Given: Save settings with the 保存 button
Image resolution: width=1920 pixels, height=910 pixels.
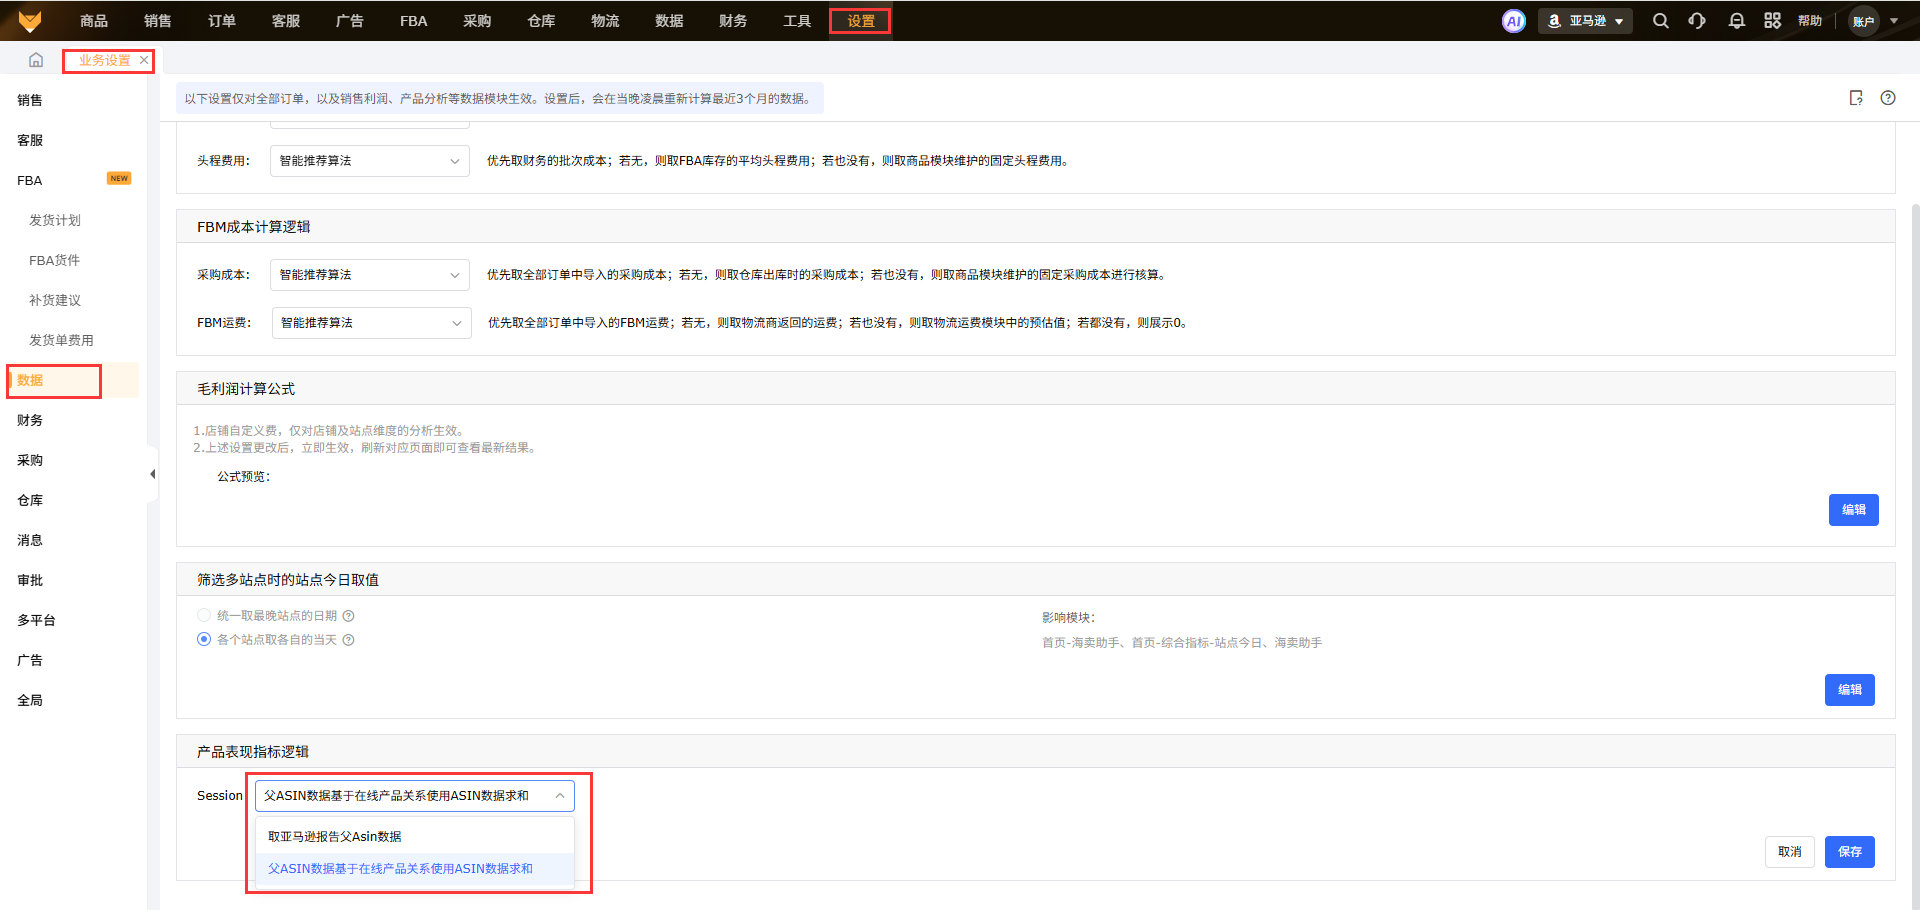Looking at the screenshot, I should pyautogui.click(x=1850, y=852).
